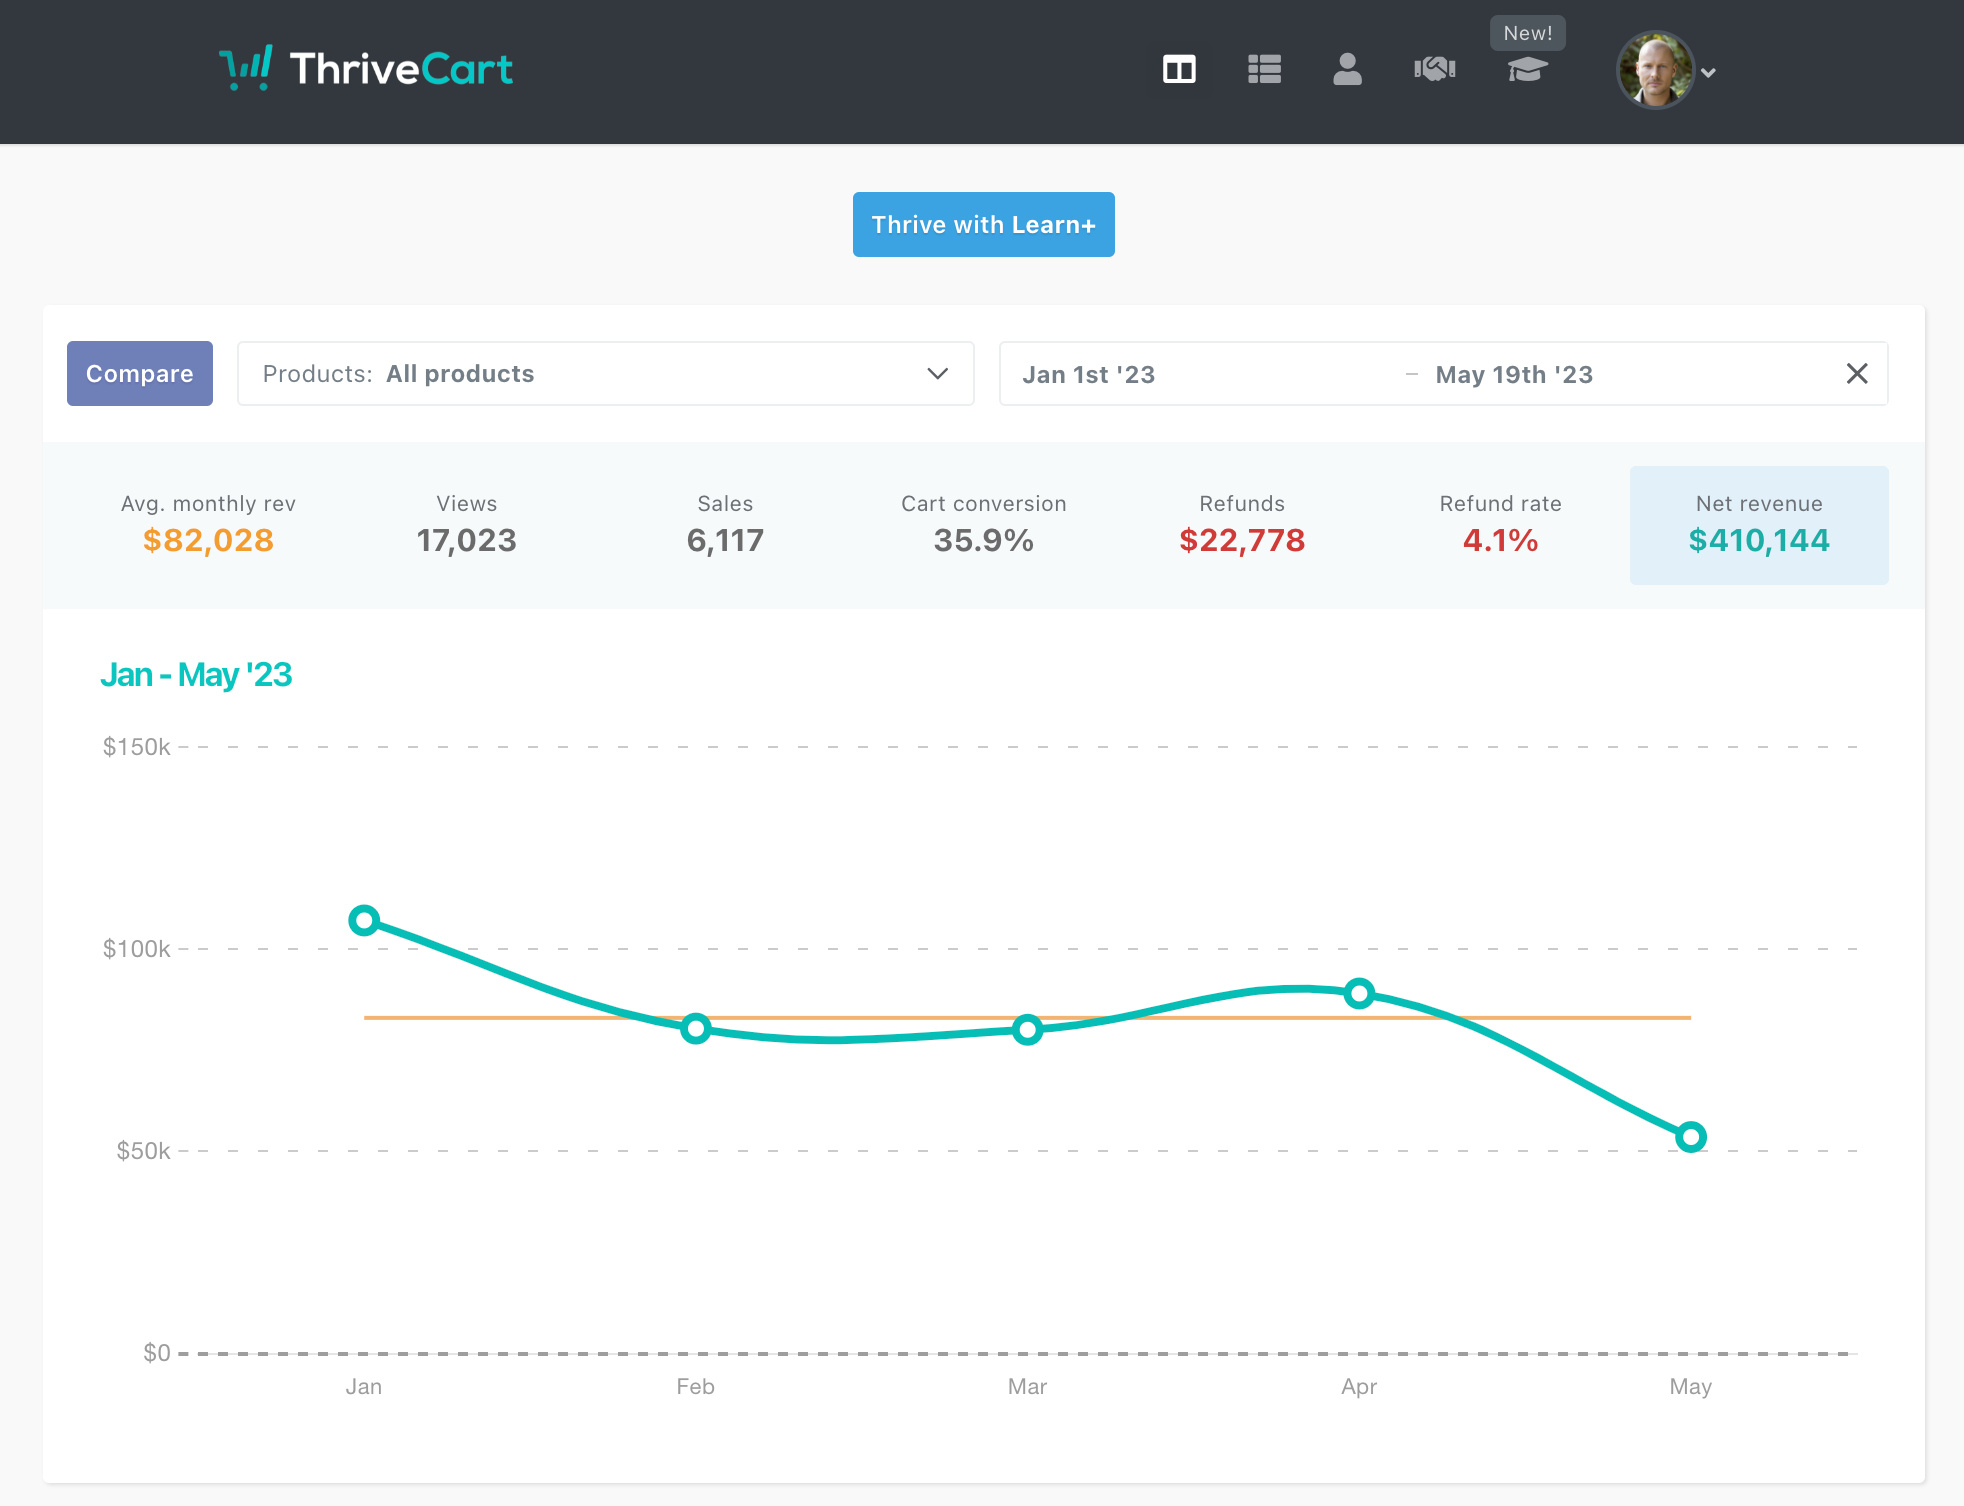Select the Avg. monthly rev metric

click(208, 525)
